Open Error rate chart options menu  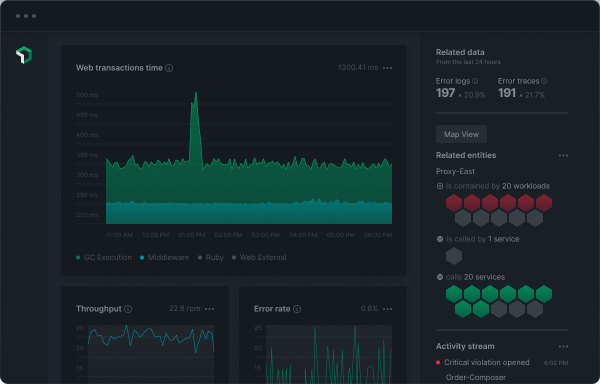pos(387,309)
